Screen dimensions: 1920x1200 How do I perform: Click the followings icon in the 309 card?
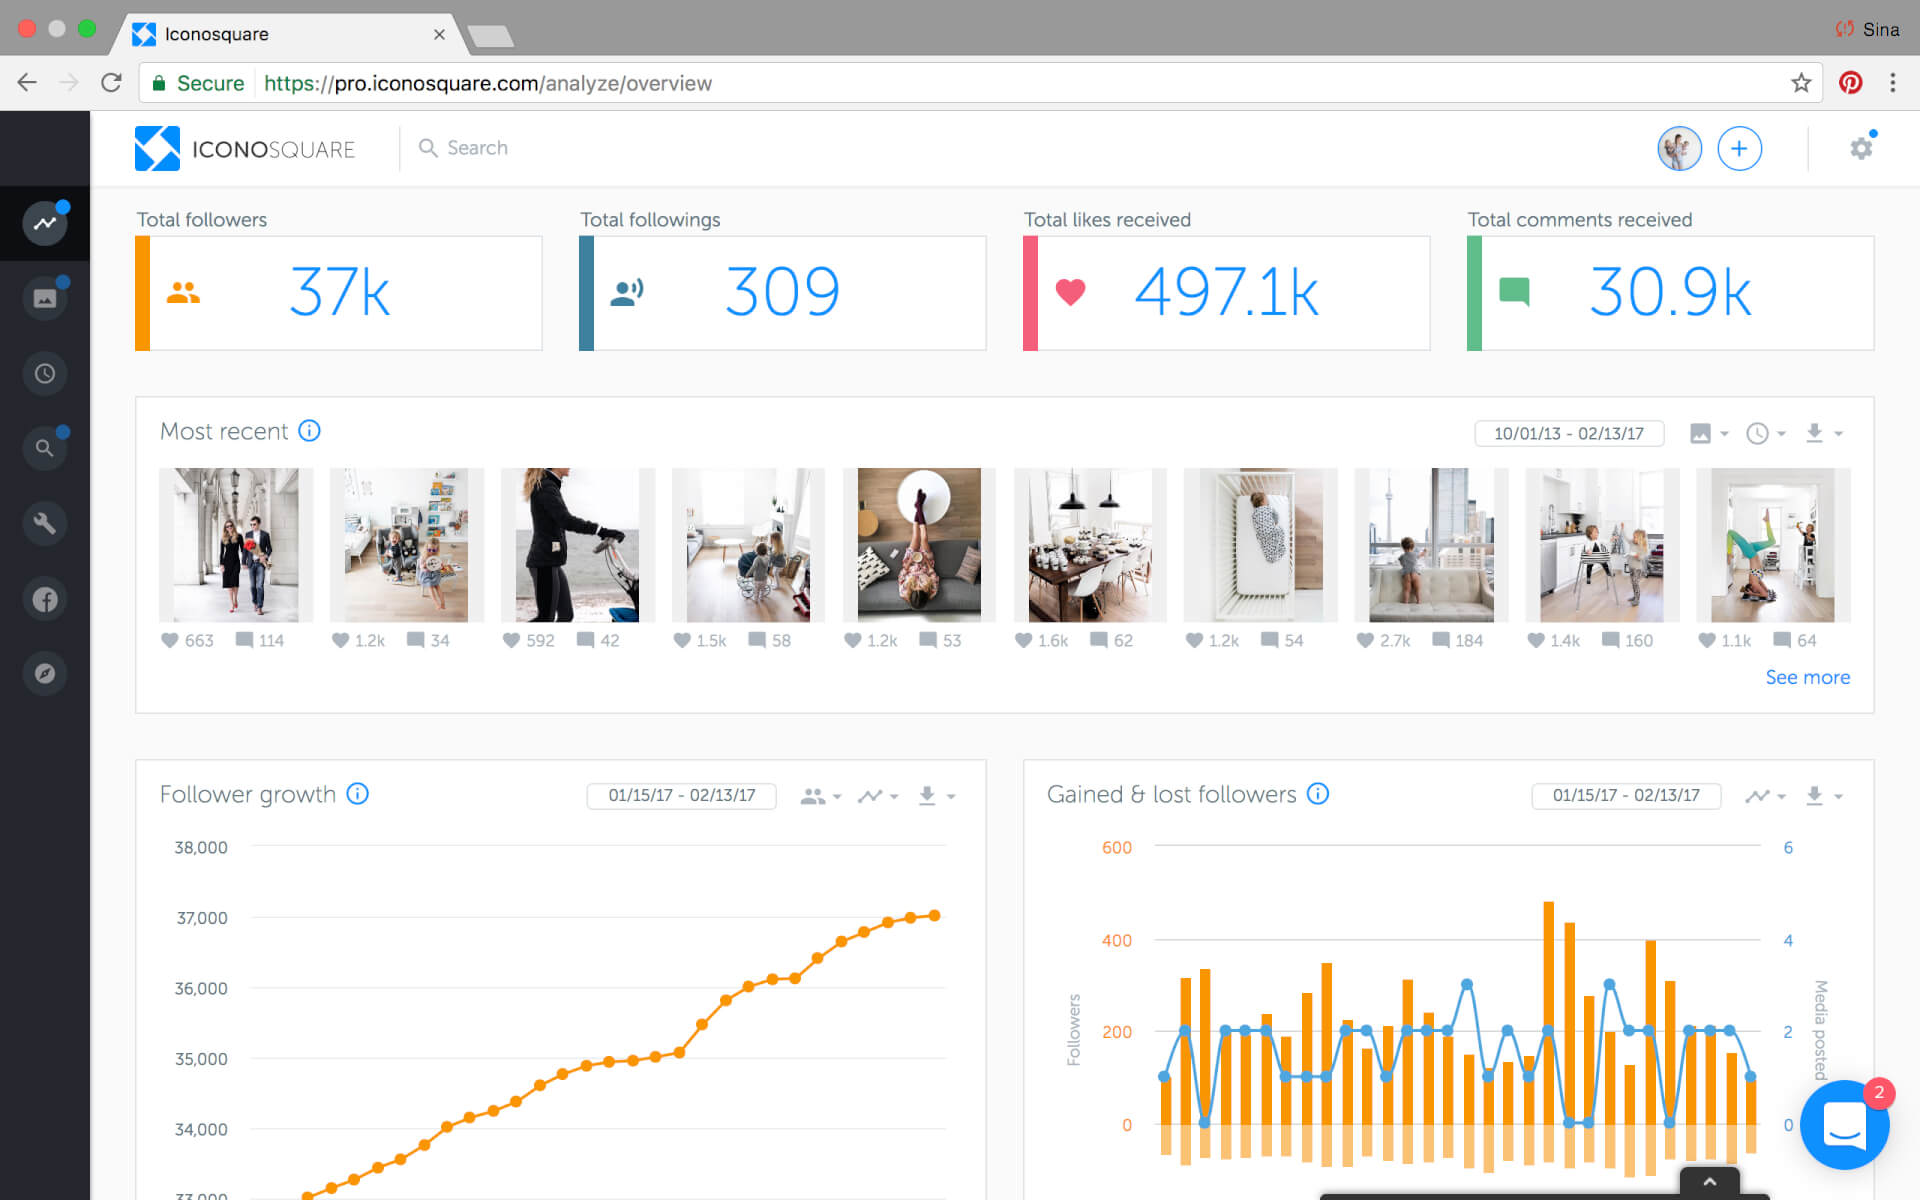tap(627, 292)
